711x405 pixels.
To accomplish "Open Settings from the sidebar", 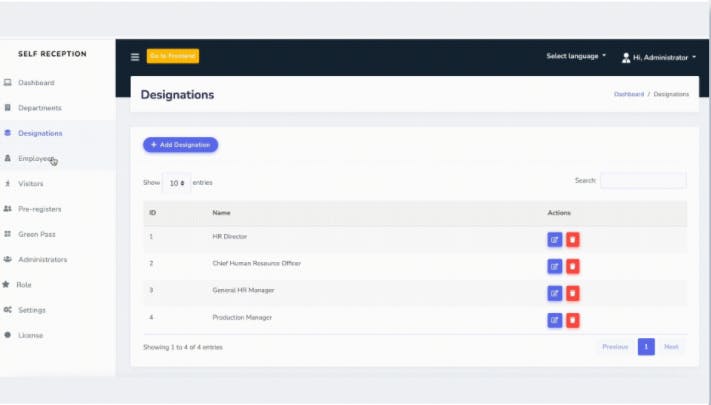I will pyautogui.click(x=32, y=310).
